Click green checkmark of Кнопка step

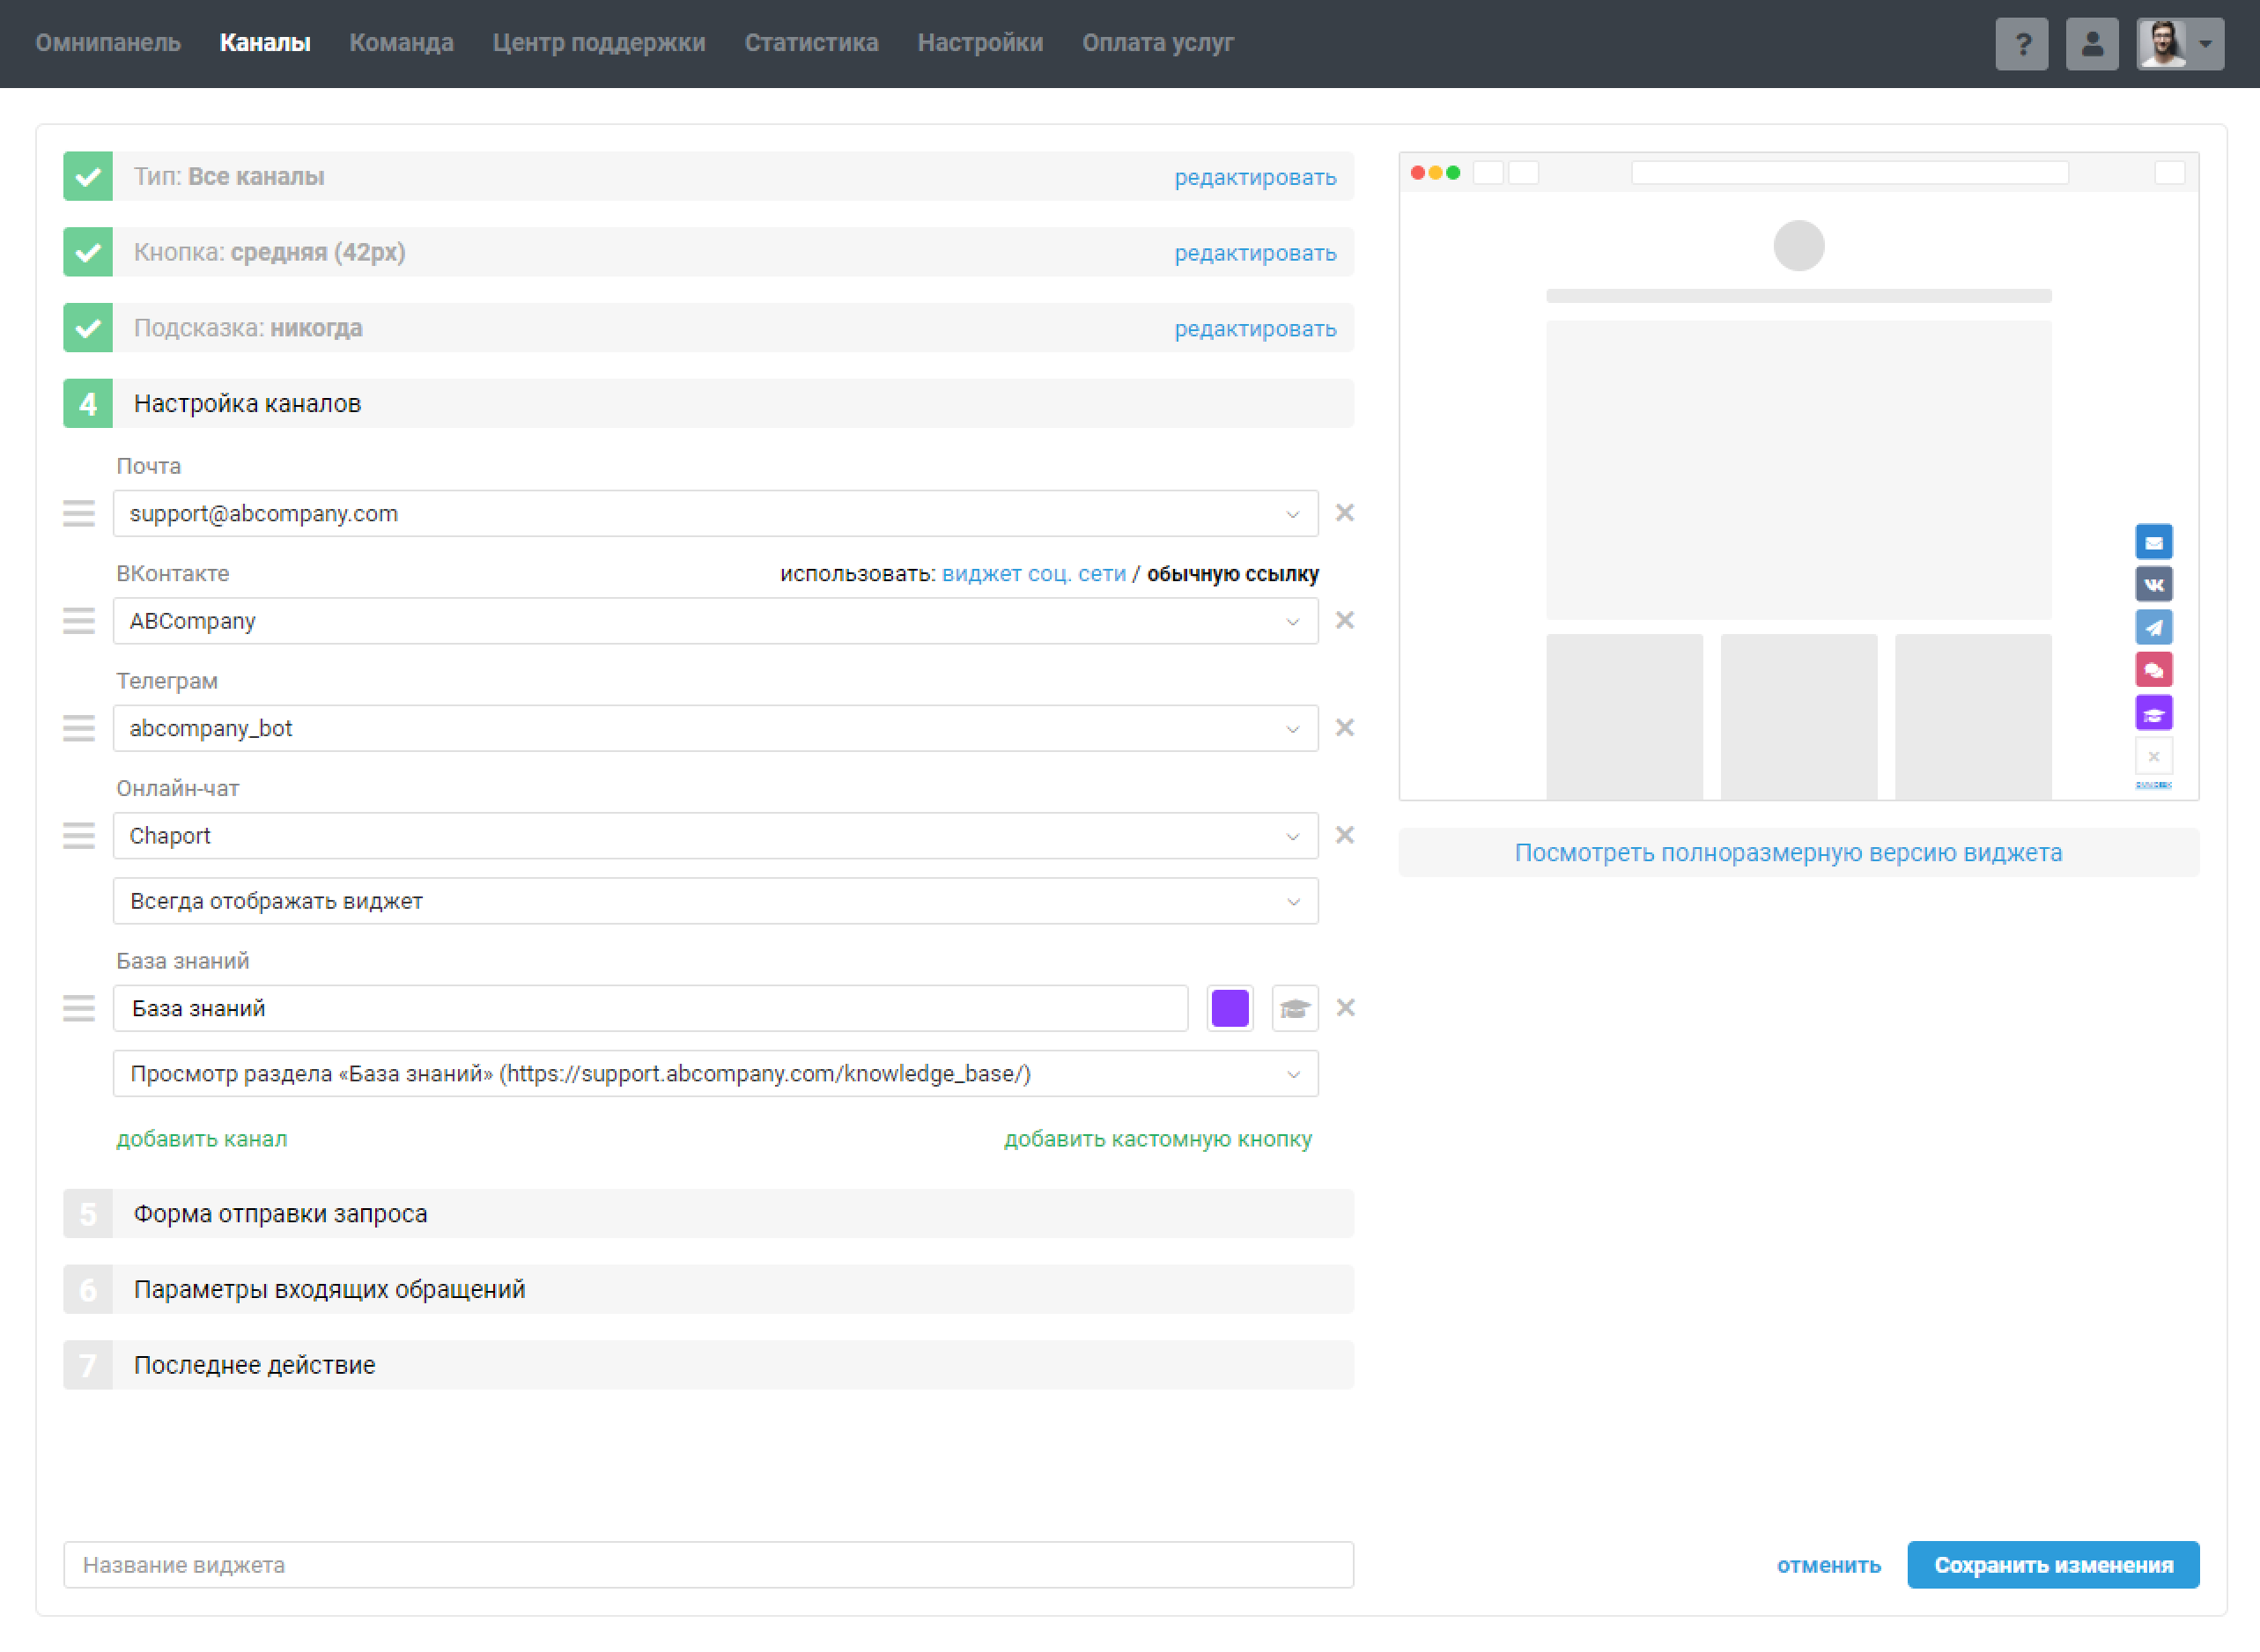[88, 253]
